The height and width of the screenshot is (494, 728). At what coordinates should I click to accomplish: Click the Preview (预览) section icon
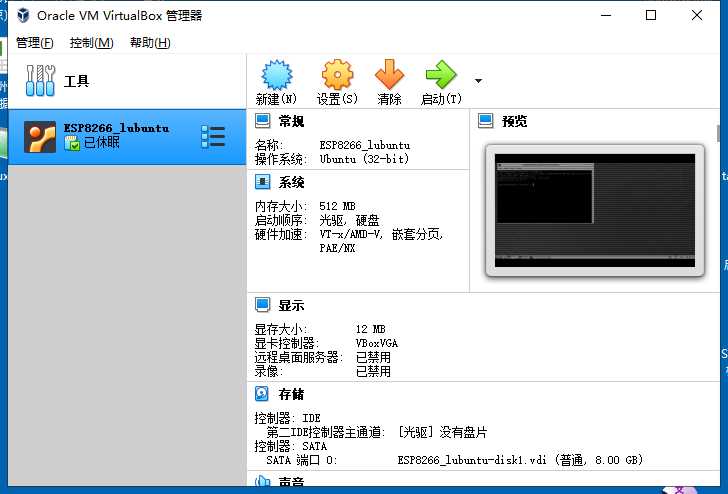486,121
